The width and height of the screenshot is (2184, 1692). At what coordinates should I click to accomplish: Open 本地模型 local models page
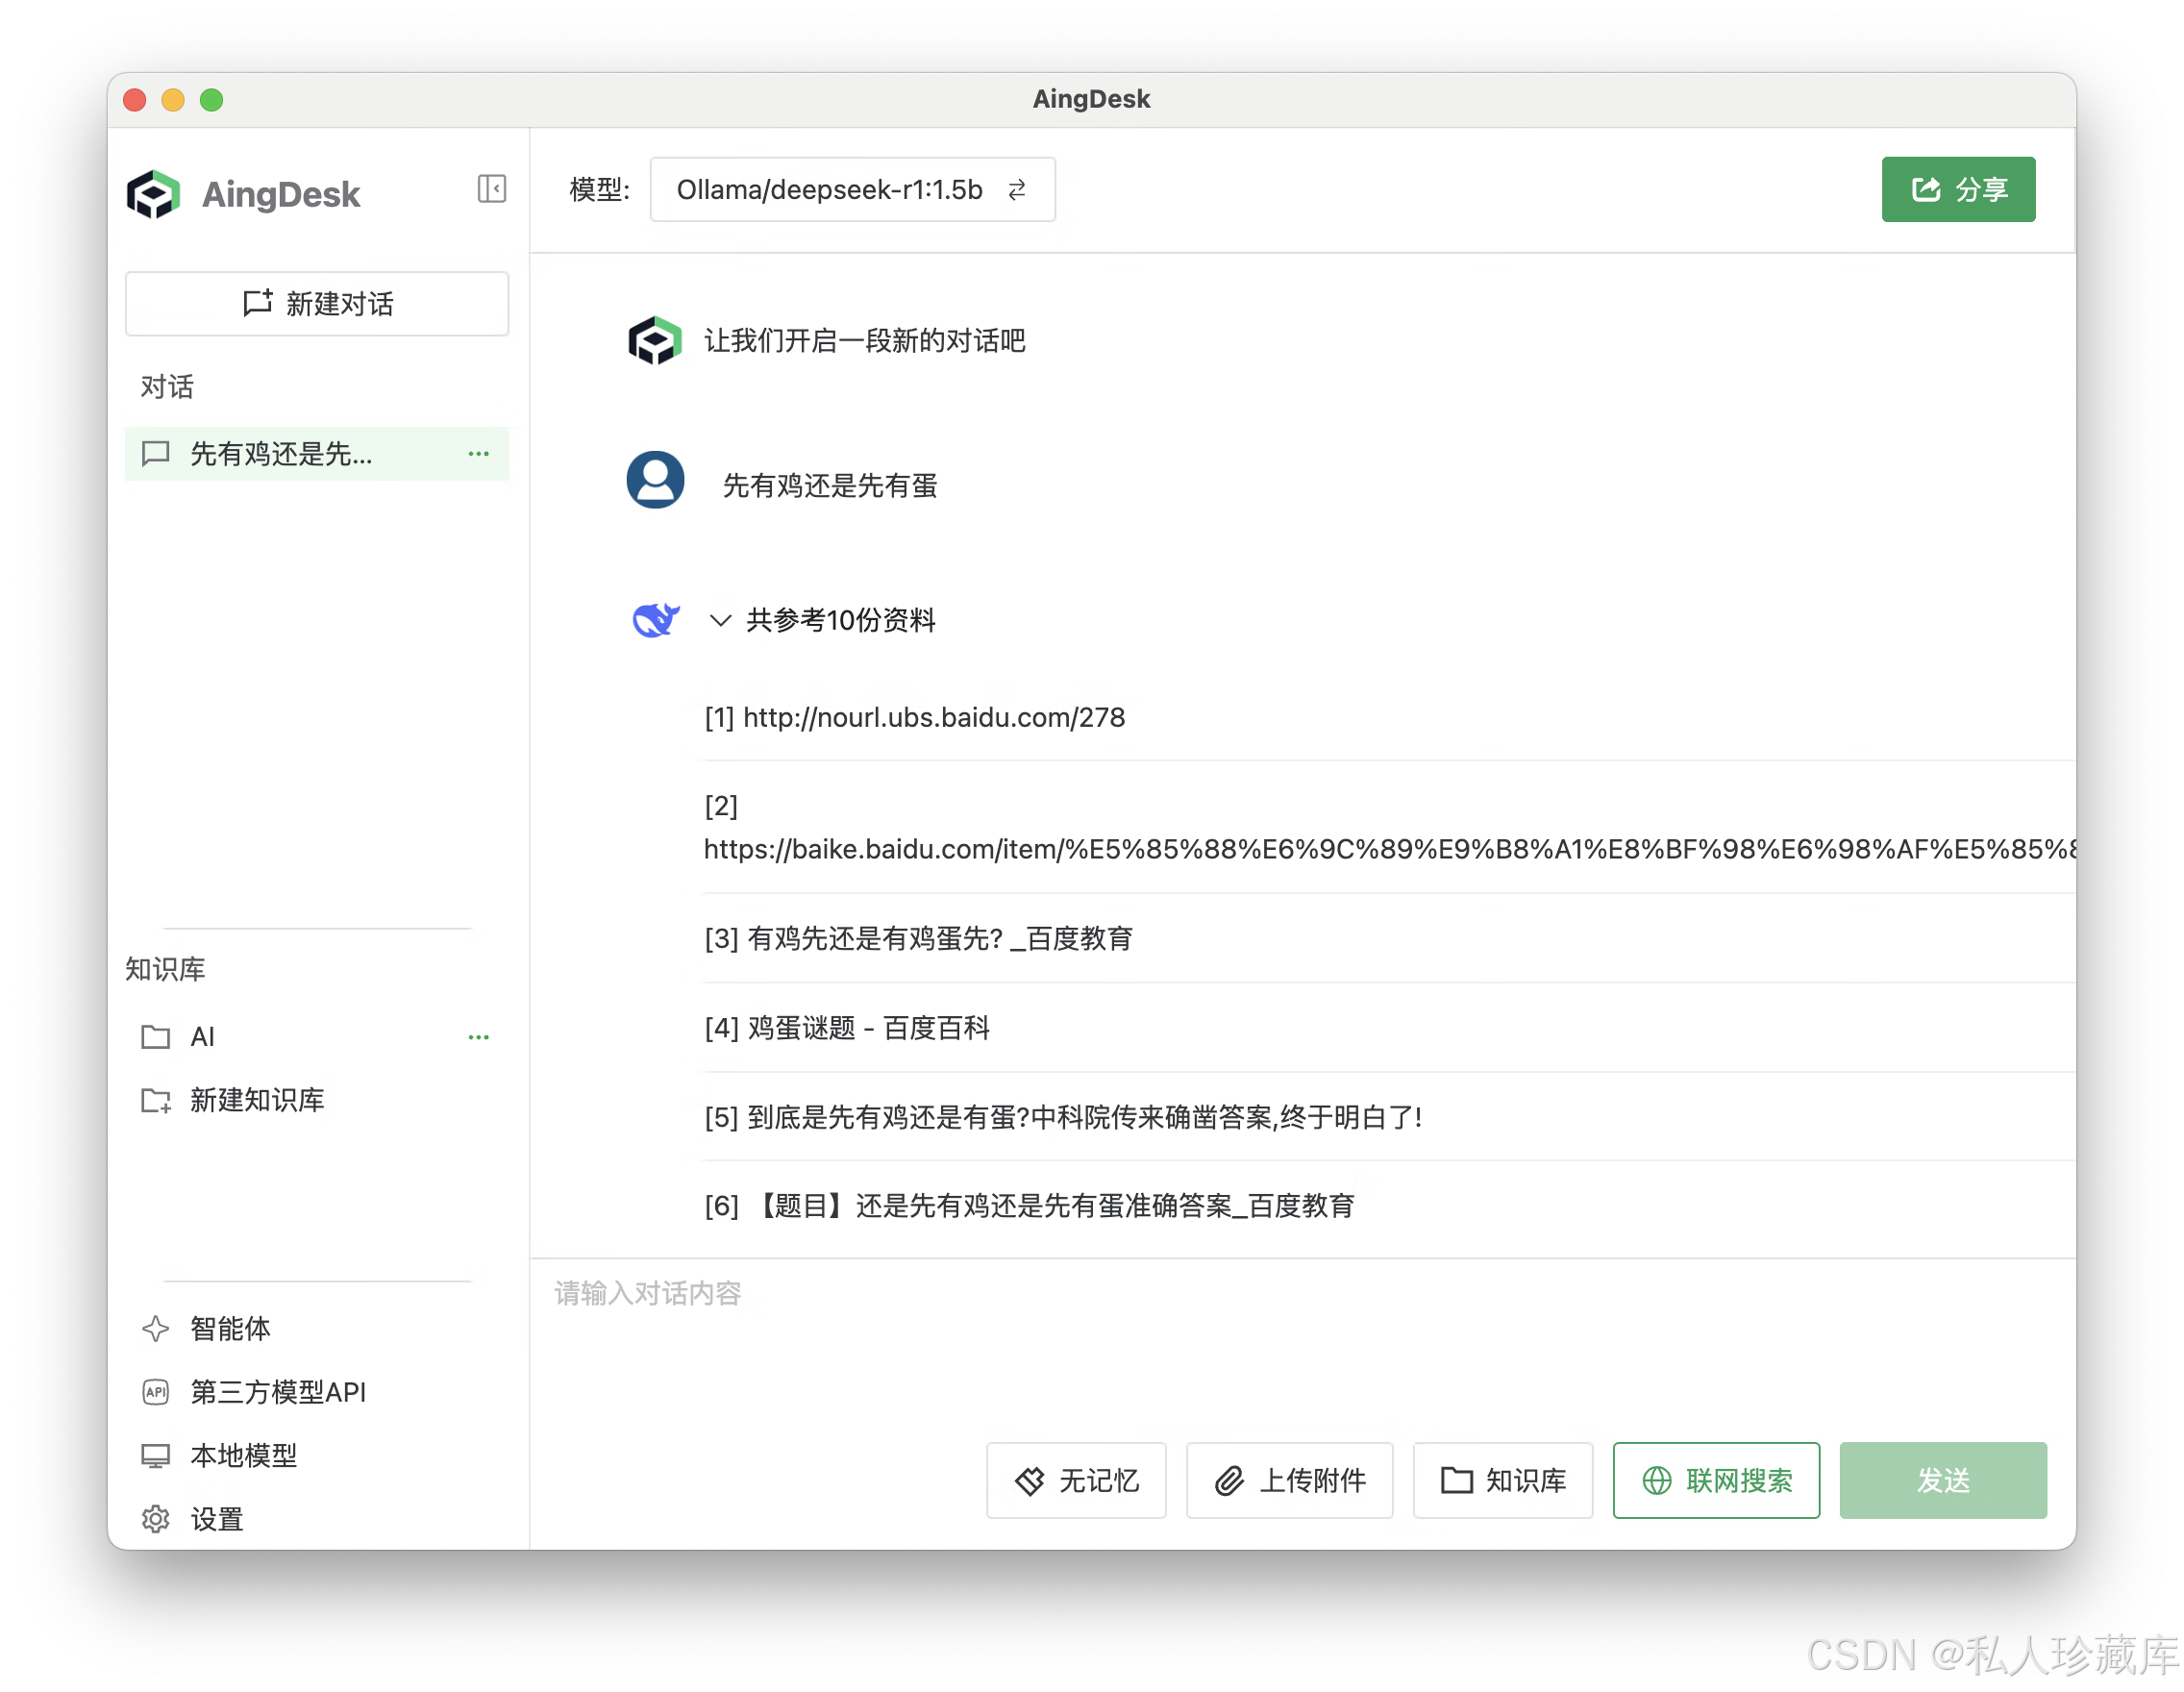point(243,1455)
